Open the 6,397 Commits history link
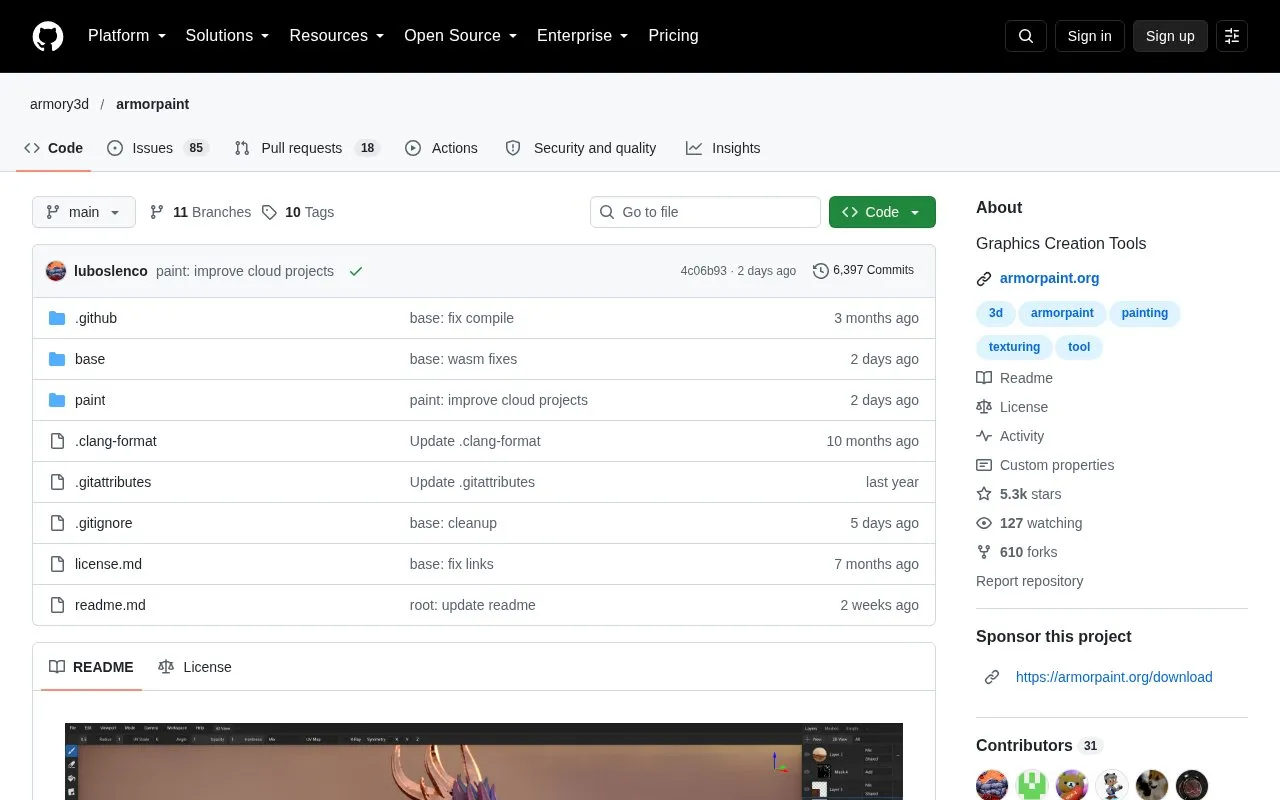 [x=863, y=271]
